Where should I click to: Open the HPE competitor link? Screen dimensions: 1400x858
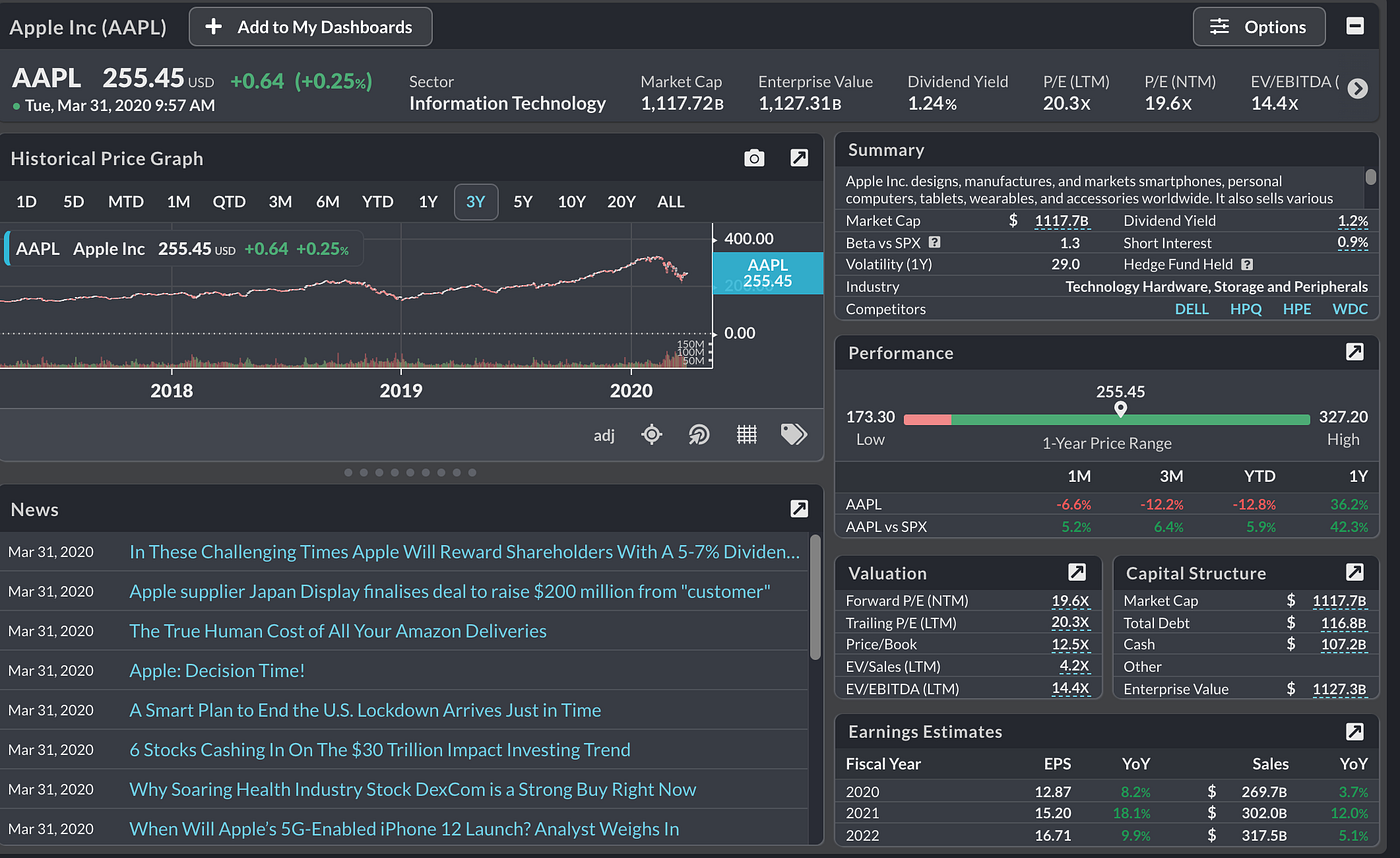tap(1298, 309)
